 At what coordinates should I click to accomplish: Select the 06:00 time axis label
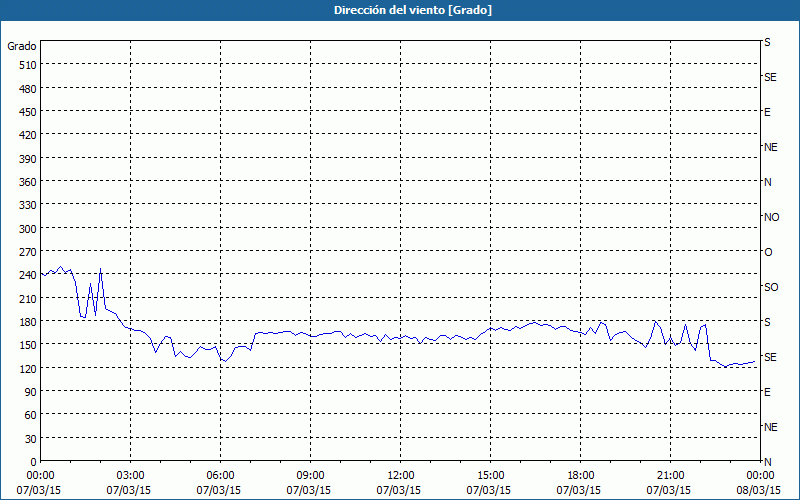(x=220, y=476)
